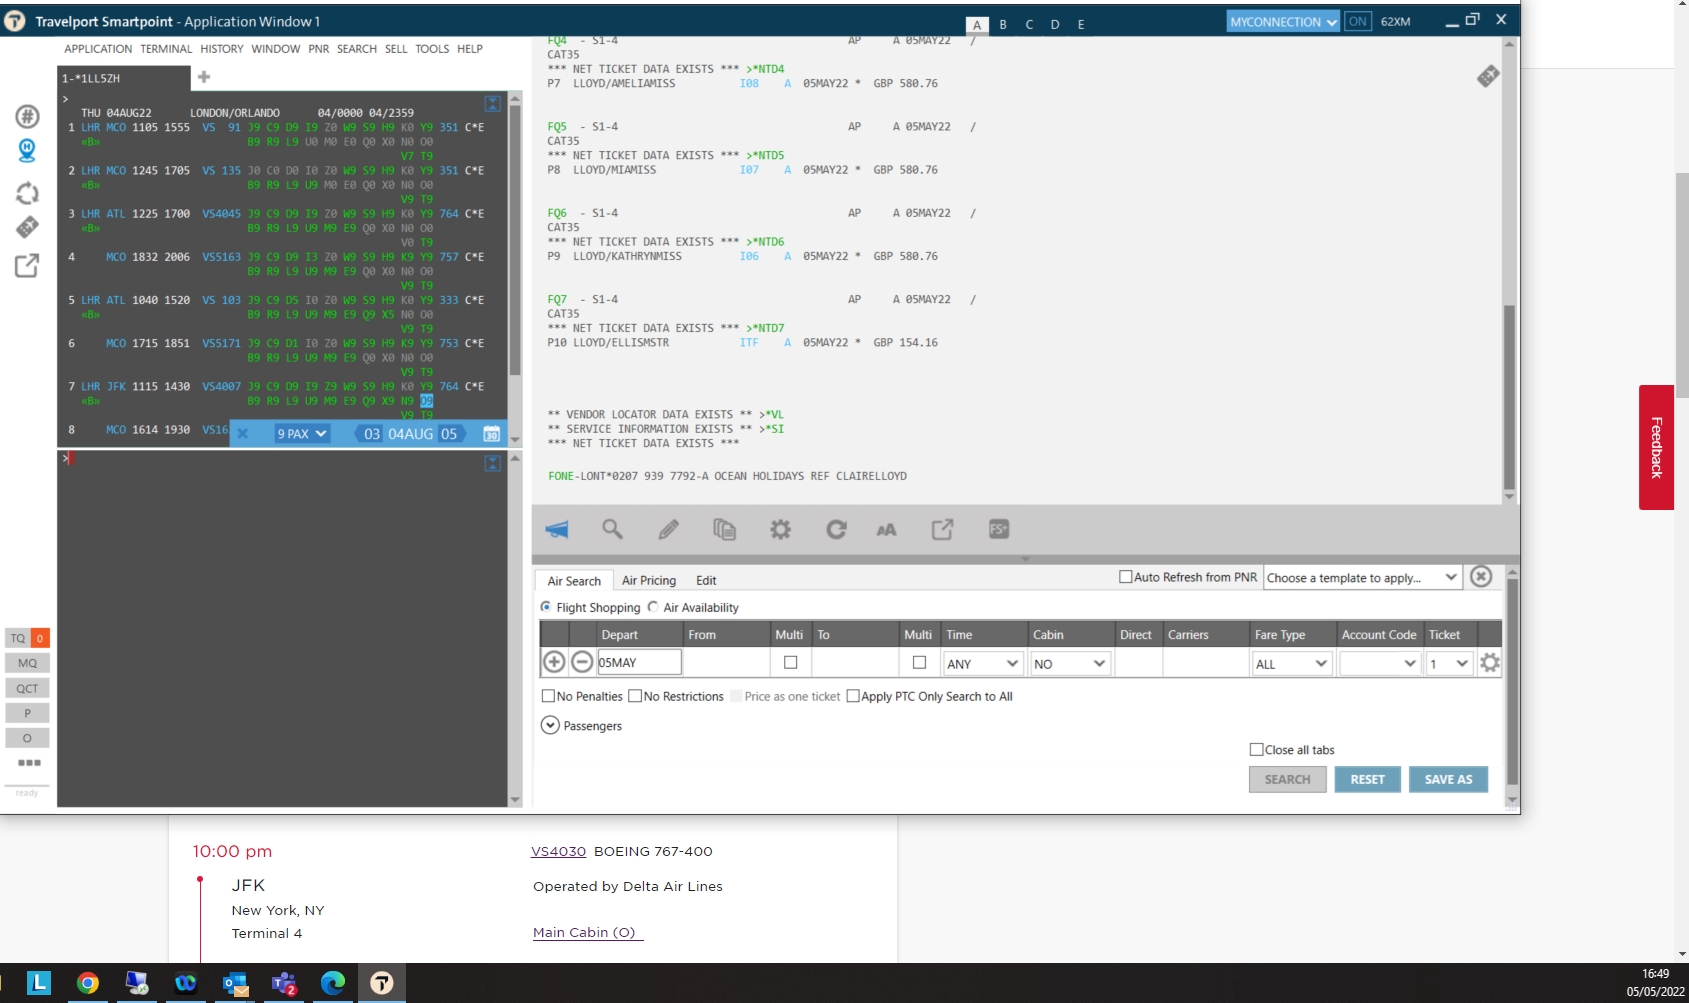
Task: Toggle the ON connection switch in title bar
Action: [x=1357, y=21]
